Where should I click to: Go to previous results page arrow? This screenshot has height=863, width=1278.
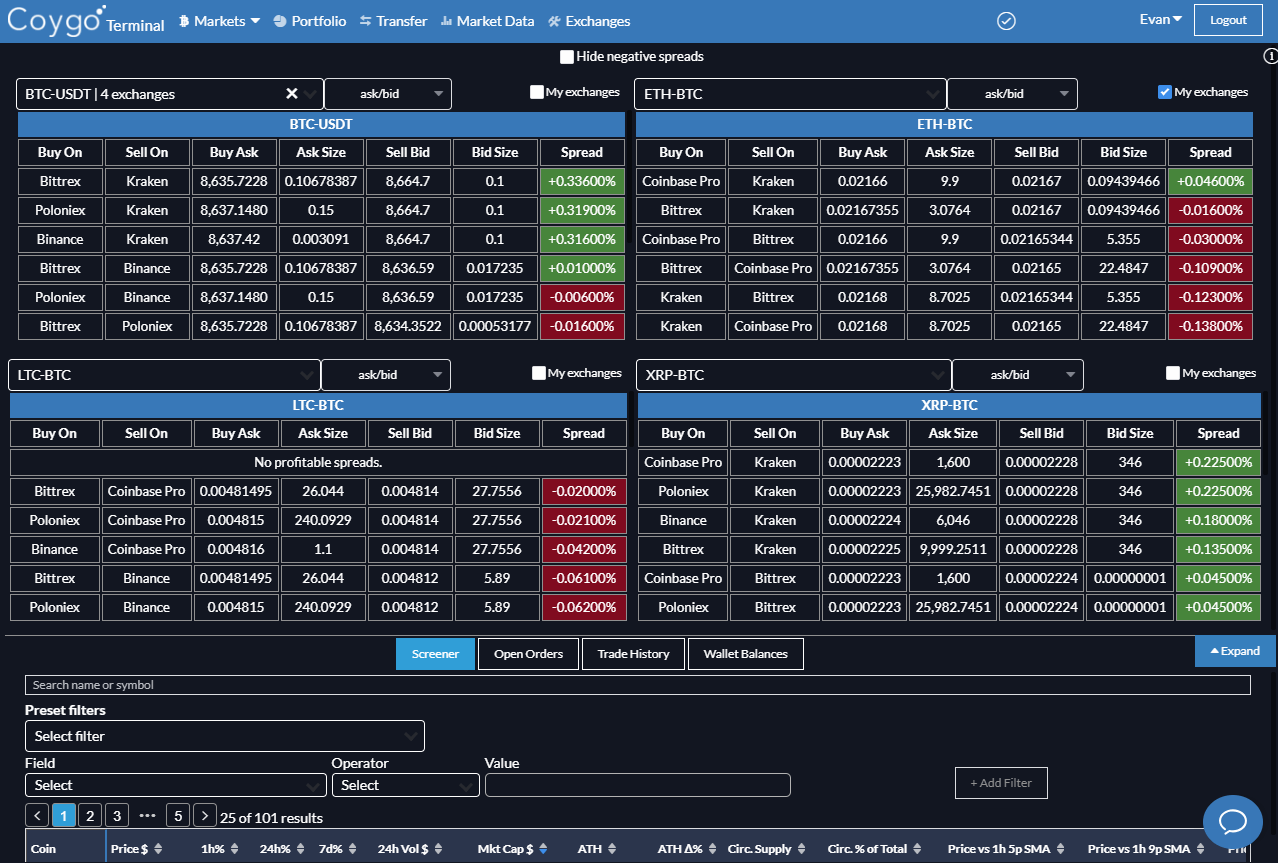pyautogui.click(x=37, y=815)
